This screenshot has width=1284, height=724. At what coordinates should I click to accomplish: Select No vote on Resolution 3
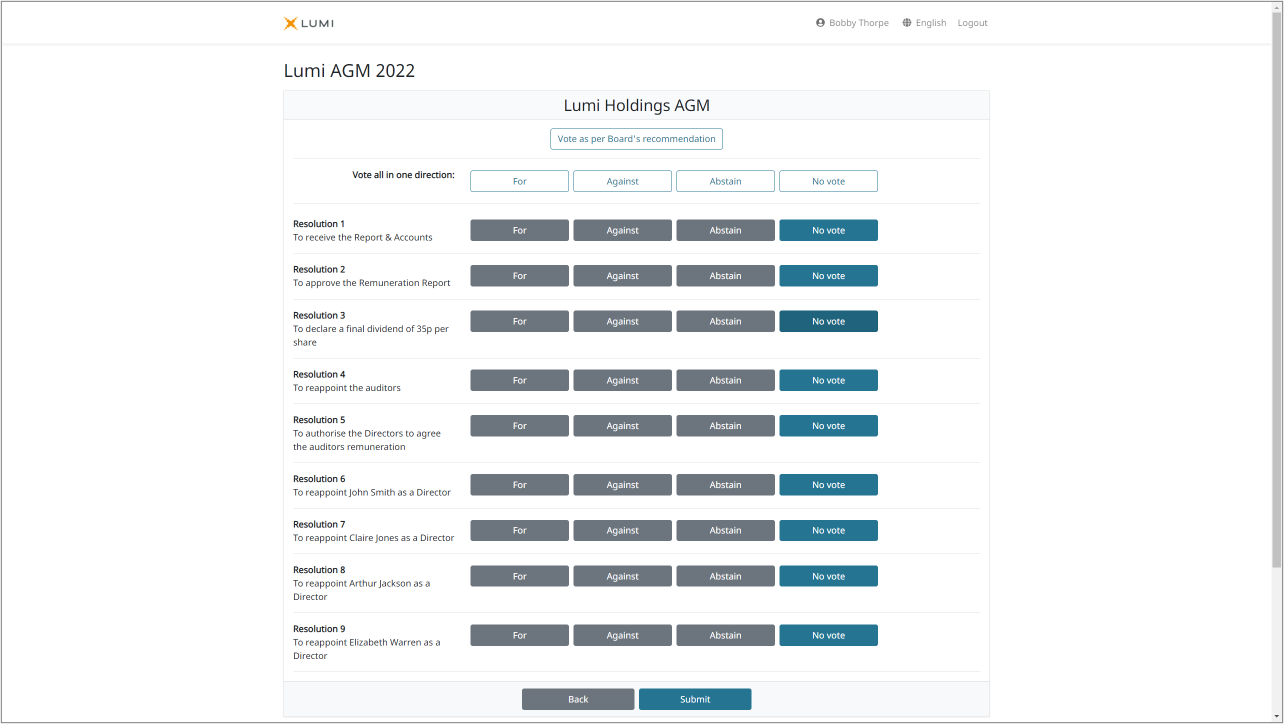coord(828,321)
